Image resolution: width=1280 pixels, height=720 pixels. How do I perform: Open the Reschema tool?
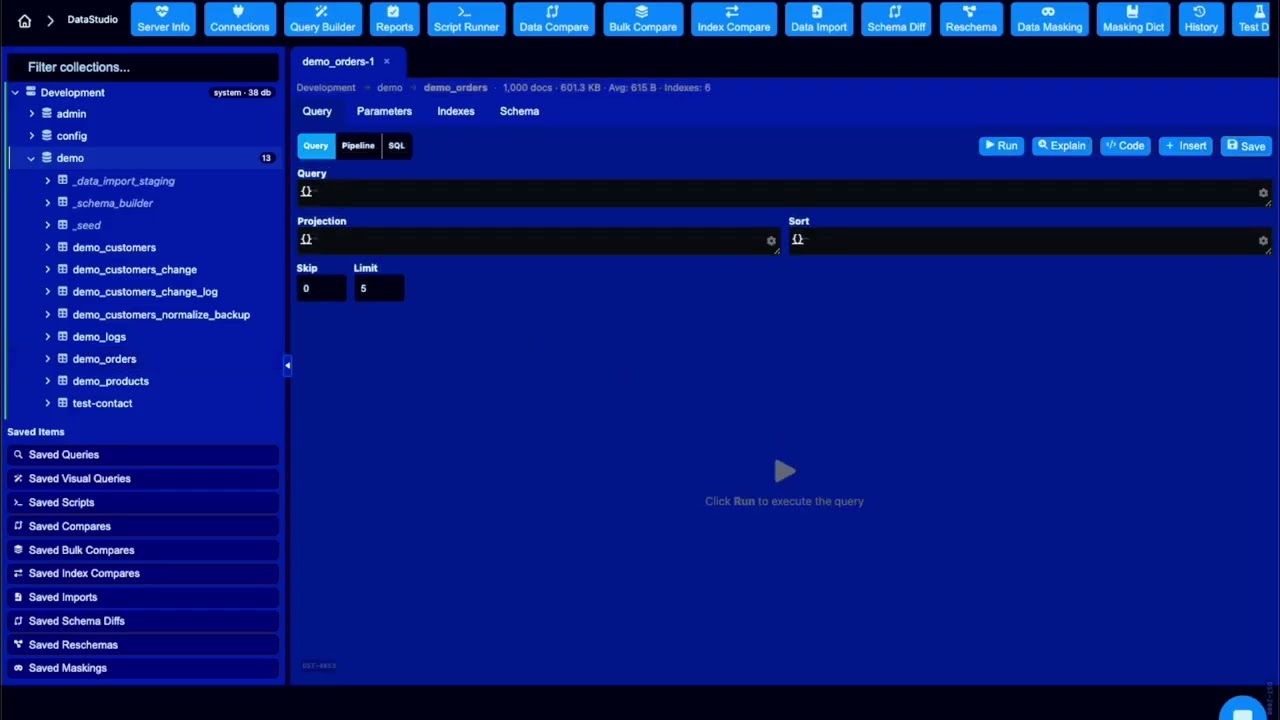971,19
